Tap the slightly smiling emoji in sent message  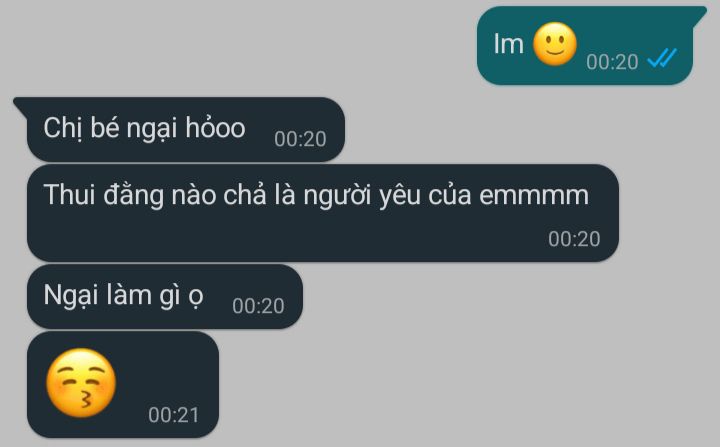tap(555, 44)
